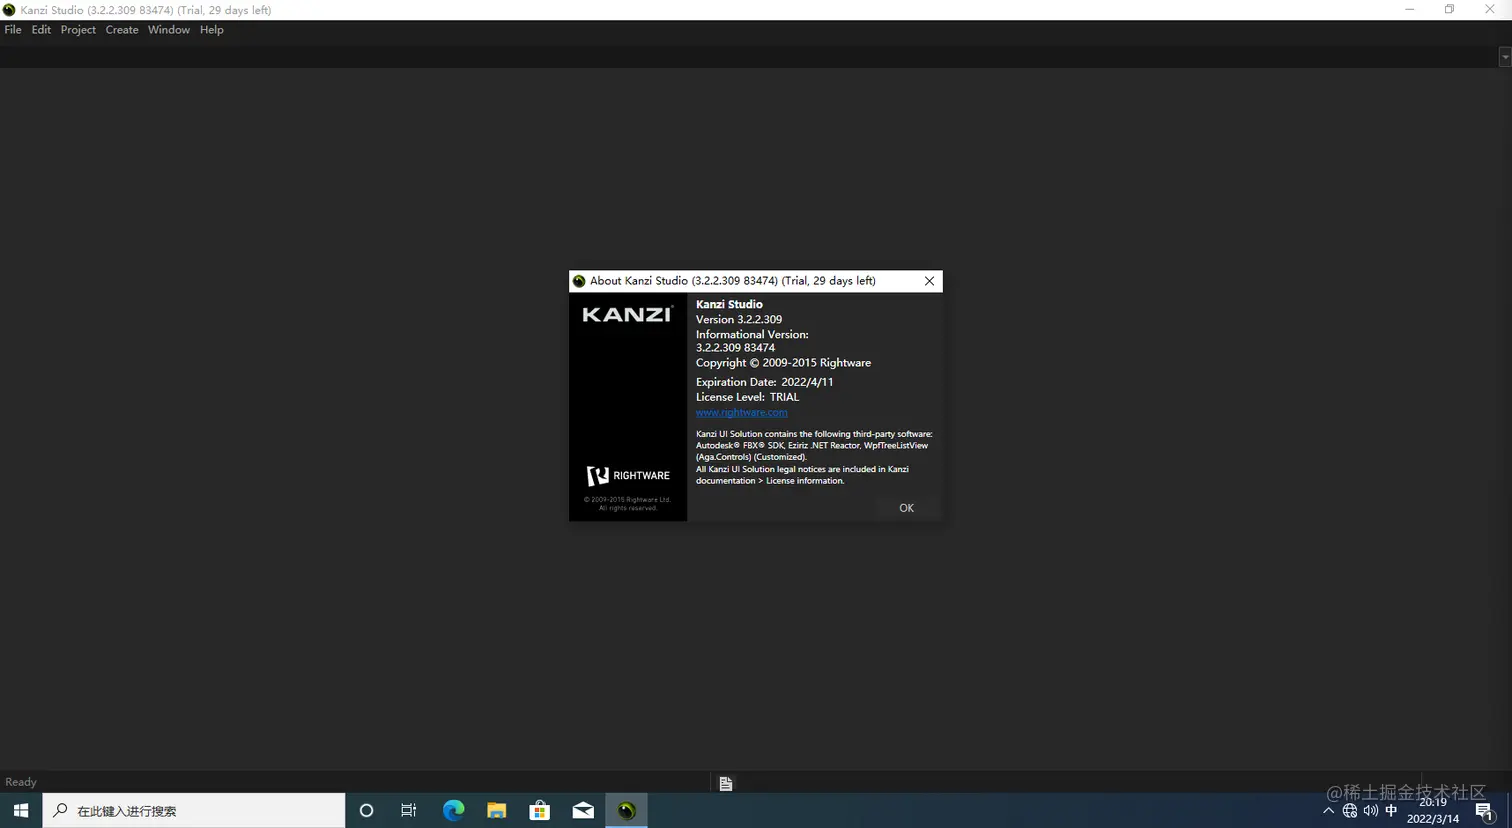Focus the taskbar search box
Screen dimensions: 1512x828
(x=194, y=810)
